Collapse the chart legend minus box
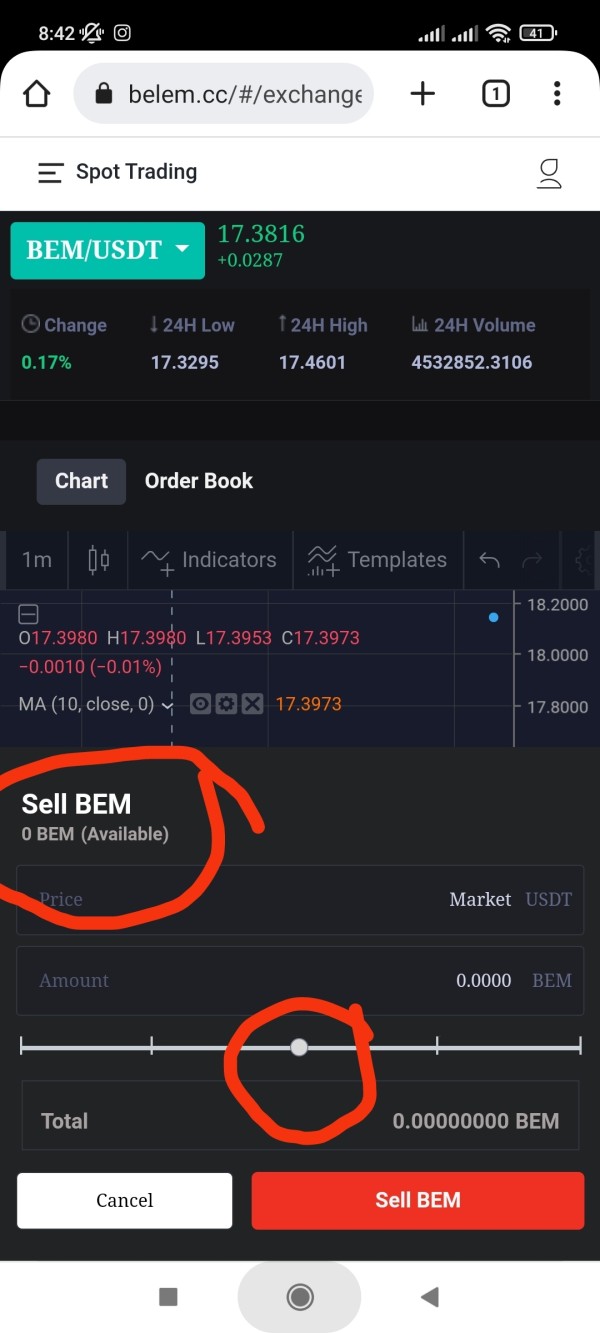This screenshot has height=1333, width=600. point(29,614)
